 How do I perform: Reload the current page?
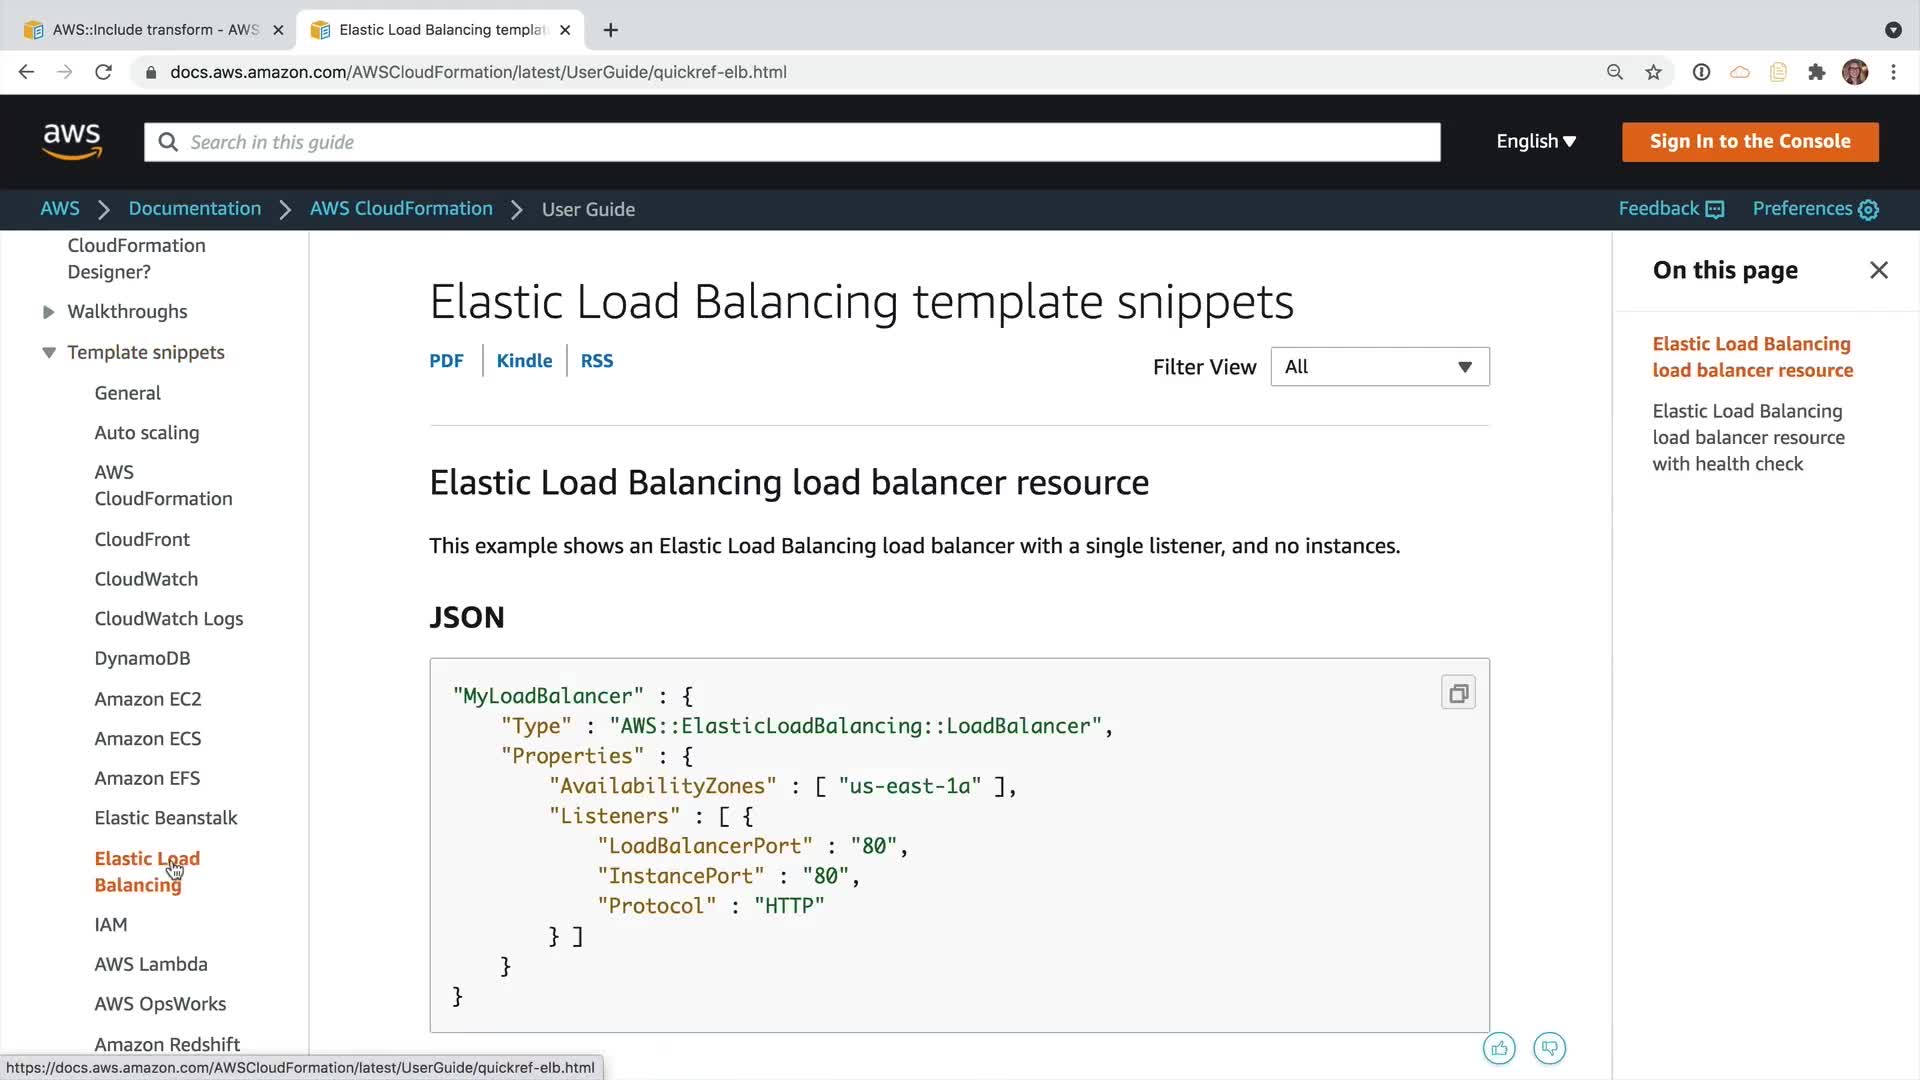(x=103, y=72)
